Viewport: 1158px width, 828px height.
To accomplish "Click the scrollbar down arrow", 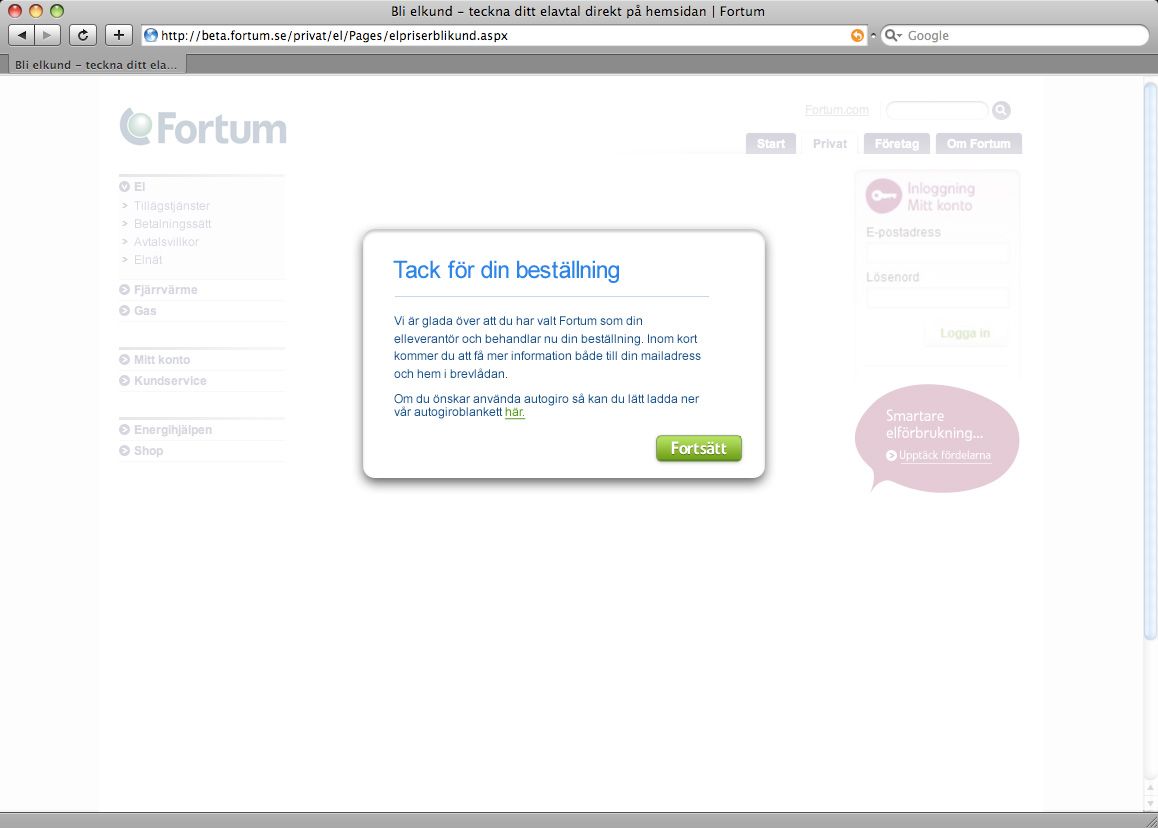I will point(1150,804).
